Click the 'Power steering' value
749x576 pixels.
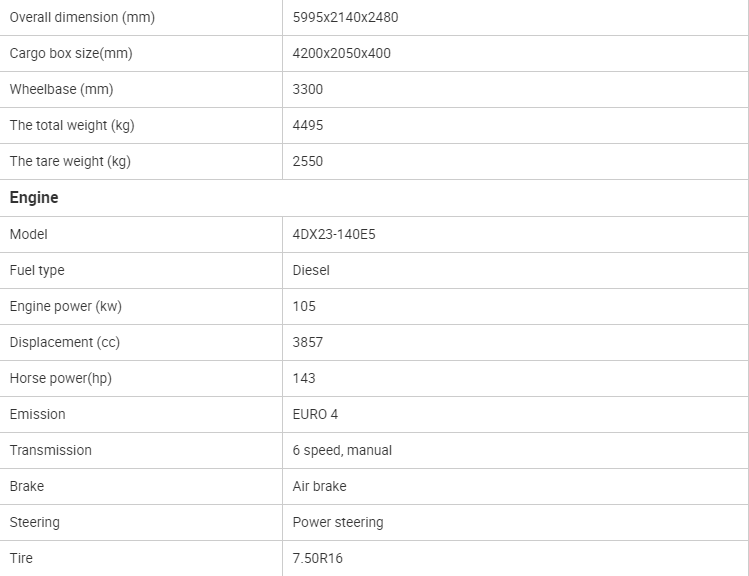[x=338, y=522]
